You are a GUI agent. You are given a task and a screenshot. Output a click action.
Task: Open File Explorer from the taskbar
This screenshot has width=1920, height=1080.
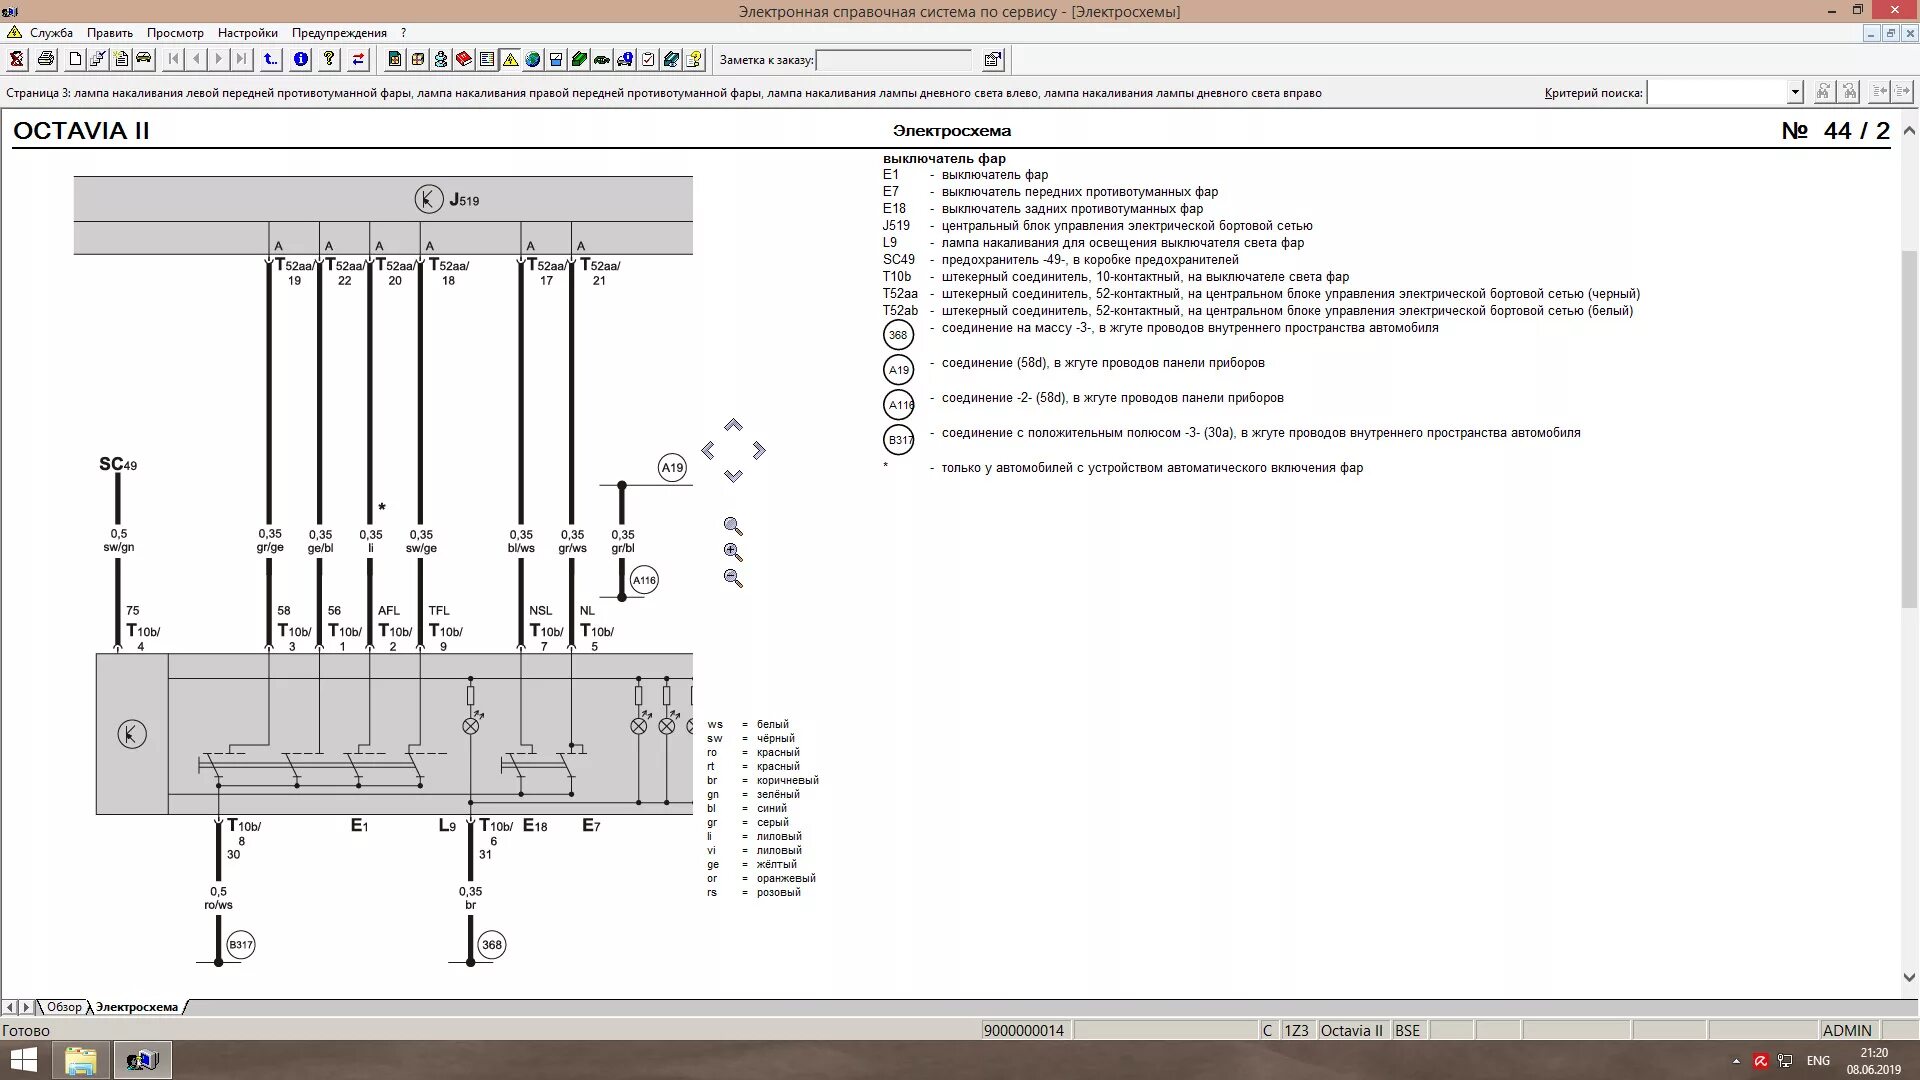[x=80, y=1060]
